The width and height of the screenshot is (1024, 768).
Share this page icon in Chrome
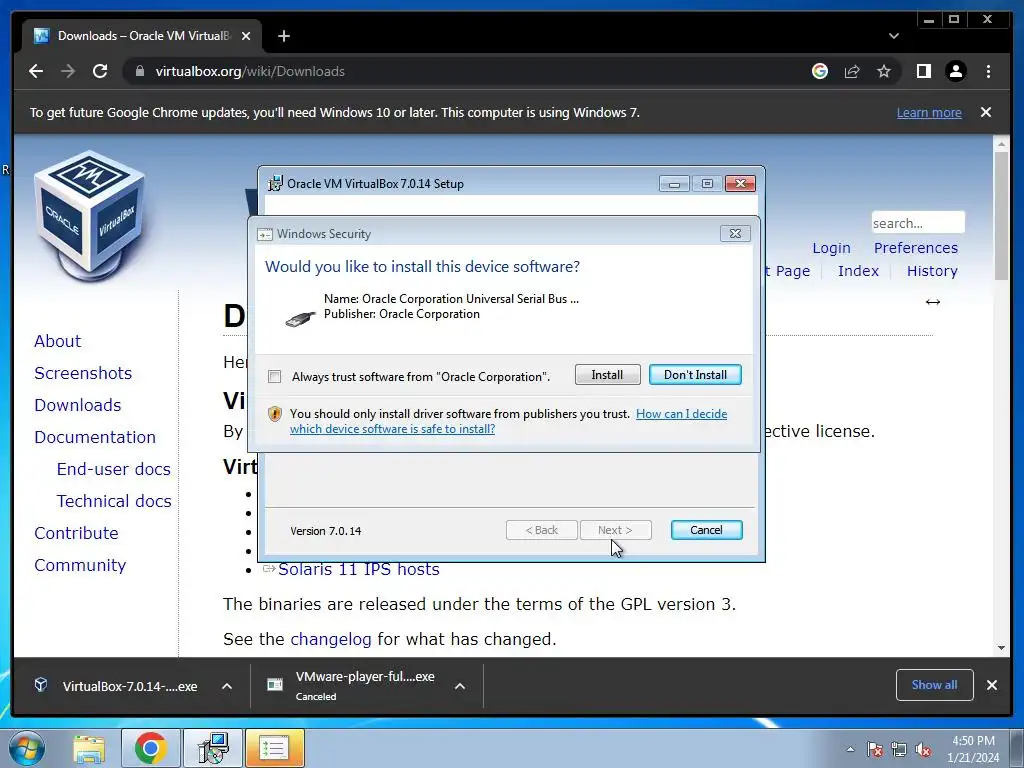click(x=852, y=71)
